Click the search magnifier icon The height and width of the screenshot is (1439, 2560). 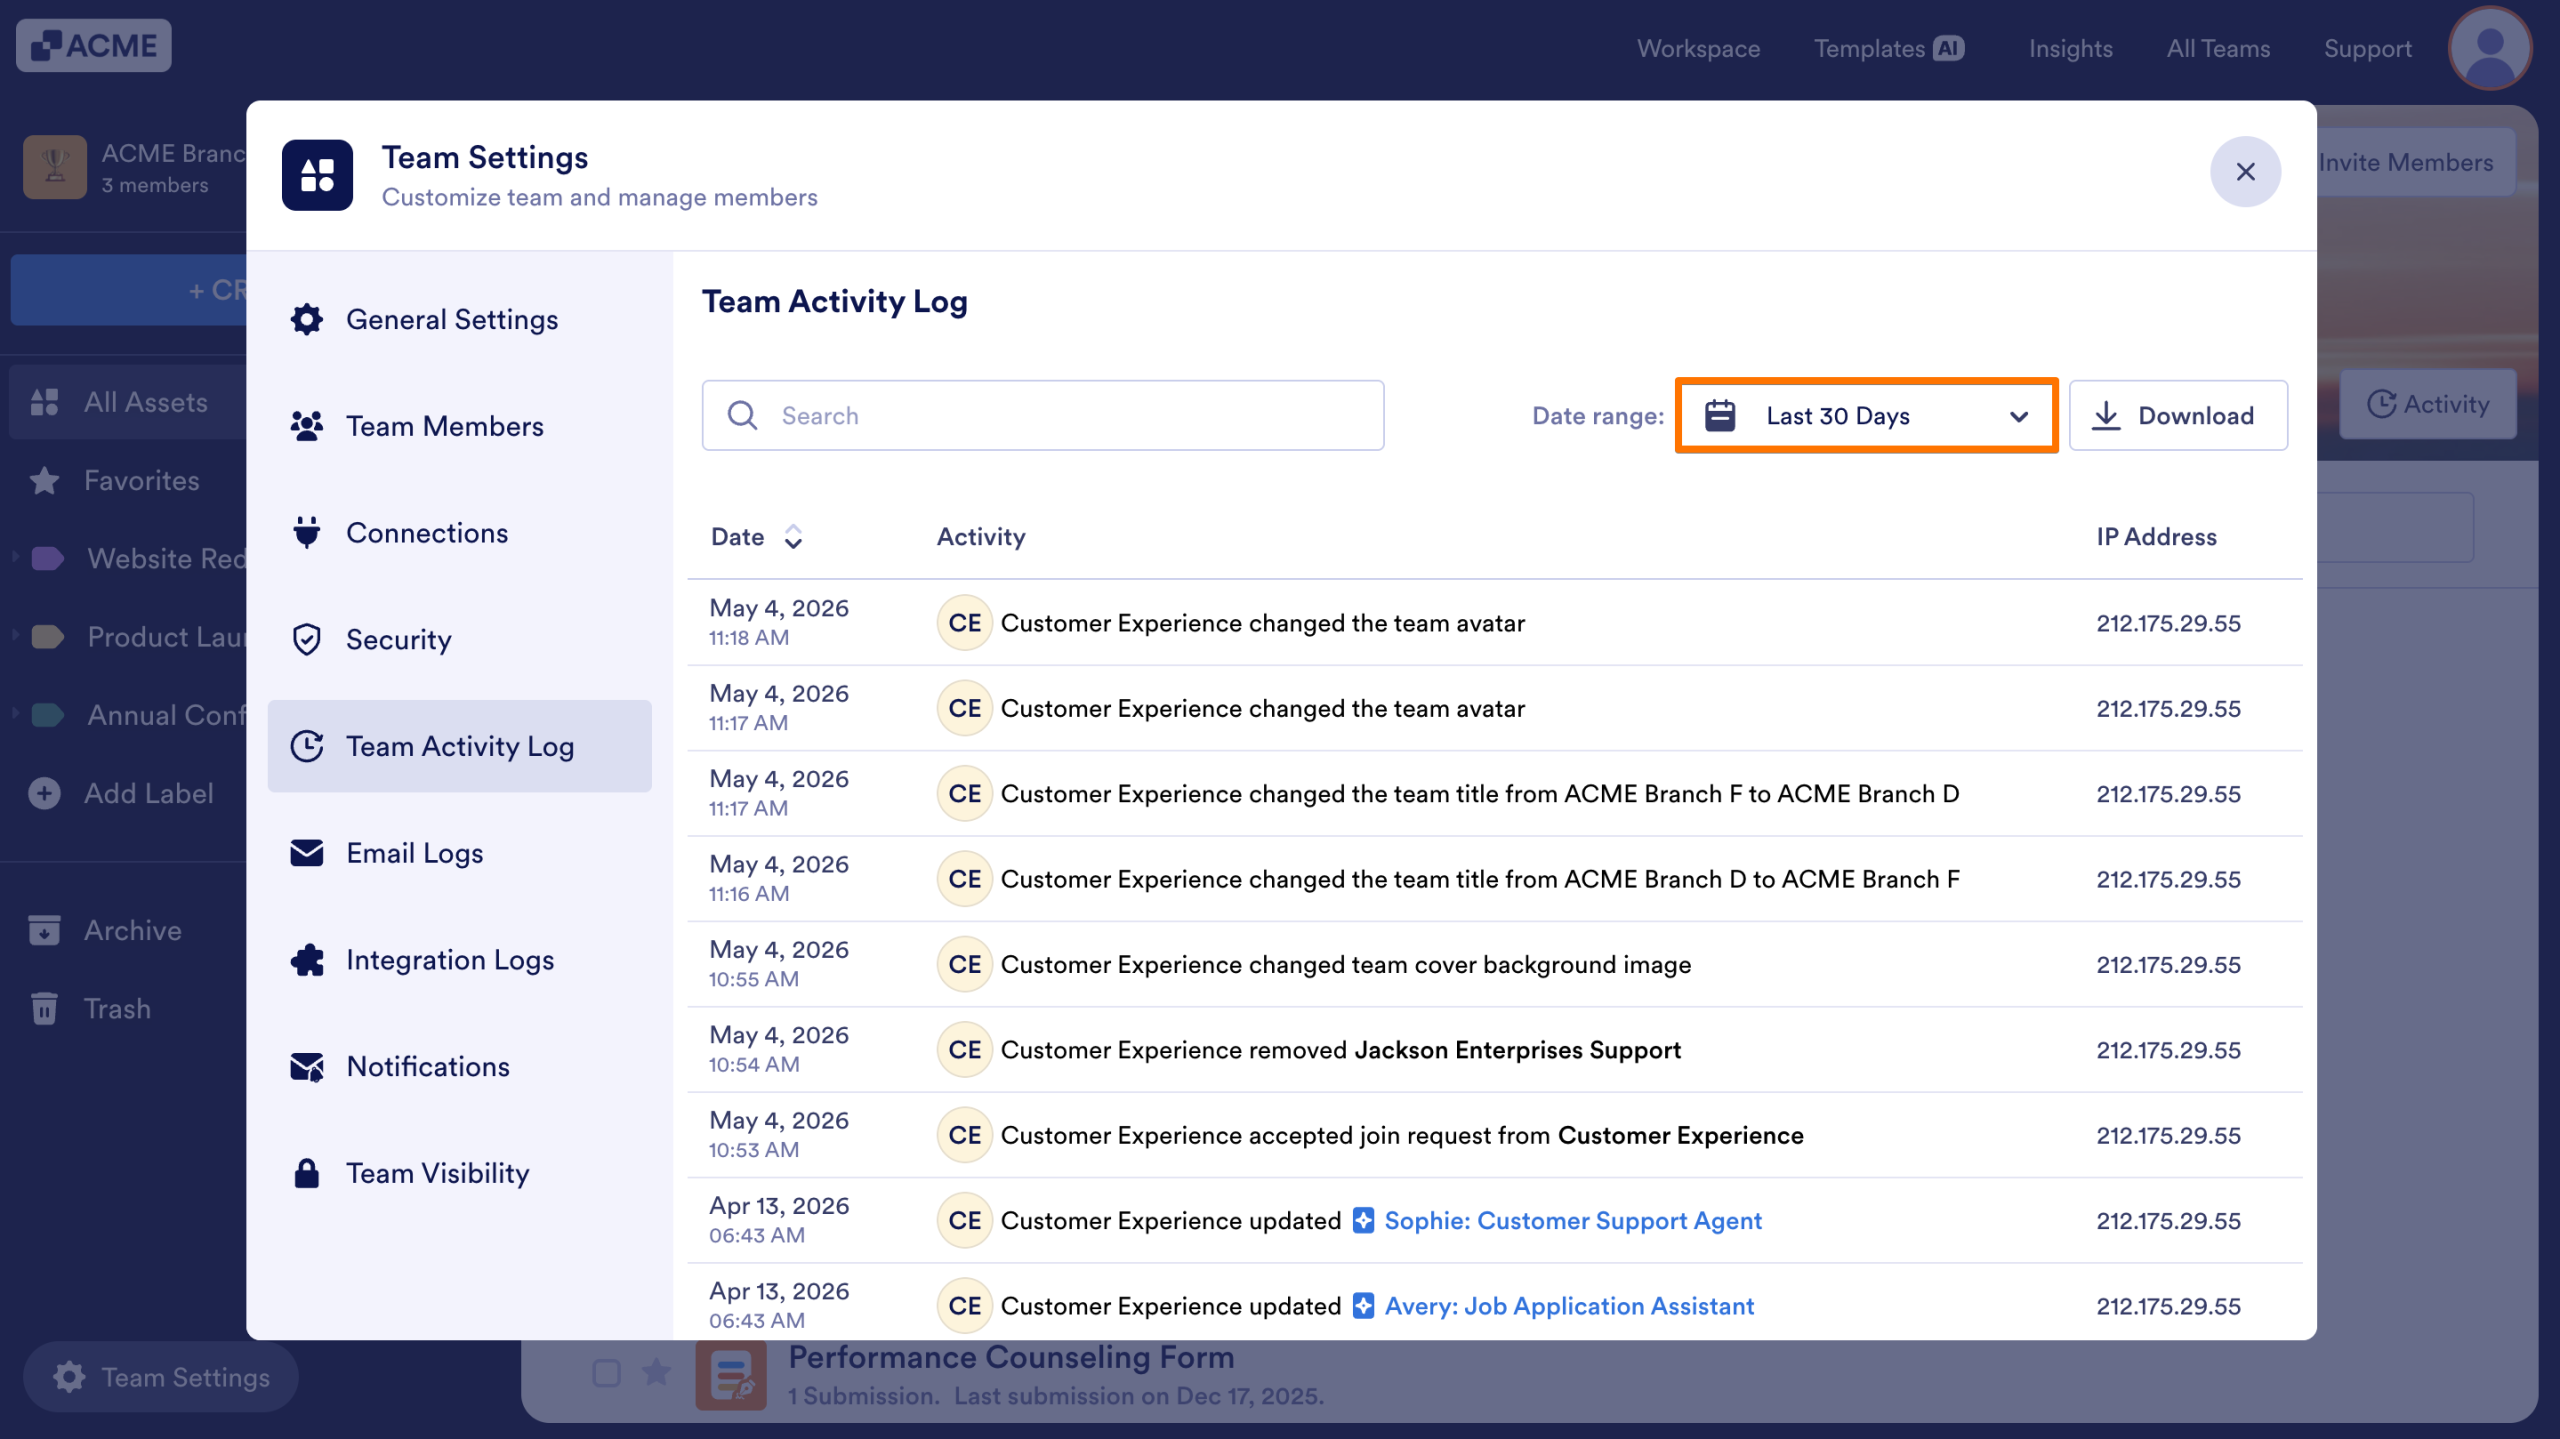(742, 415)
